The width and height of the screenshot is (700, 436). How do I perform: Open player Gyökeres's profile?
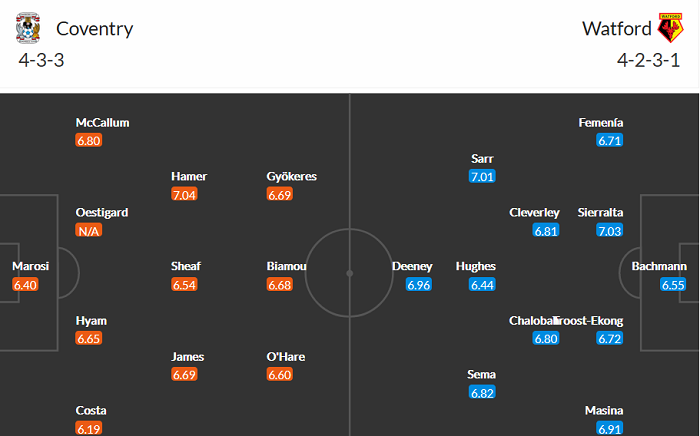292,177
